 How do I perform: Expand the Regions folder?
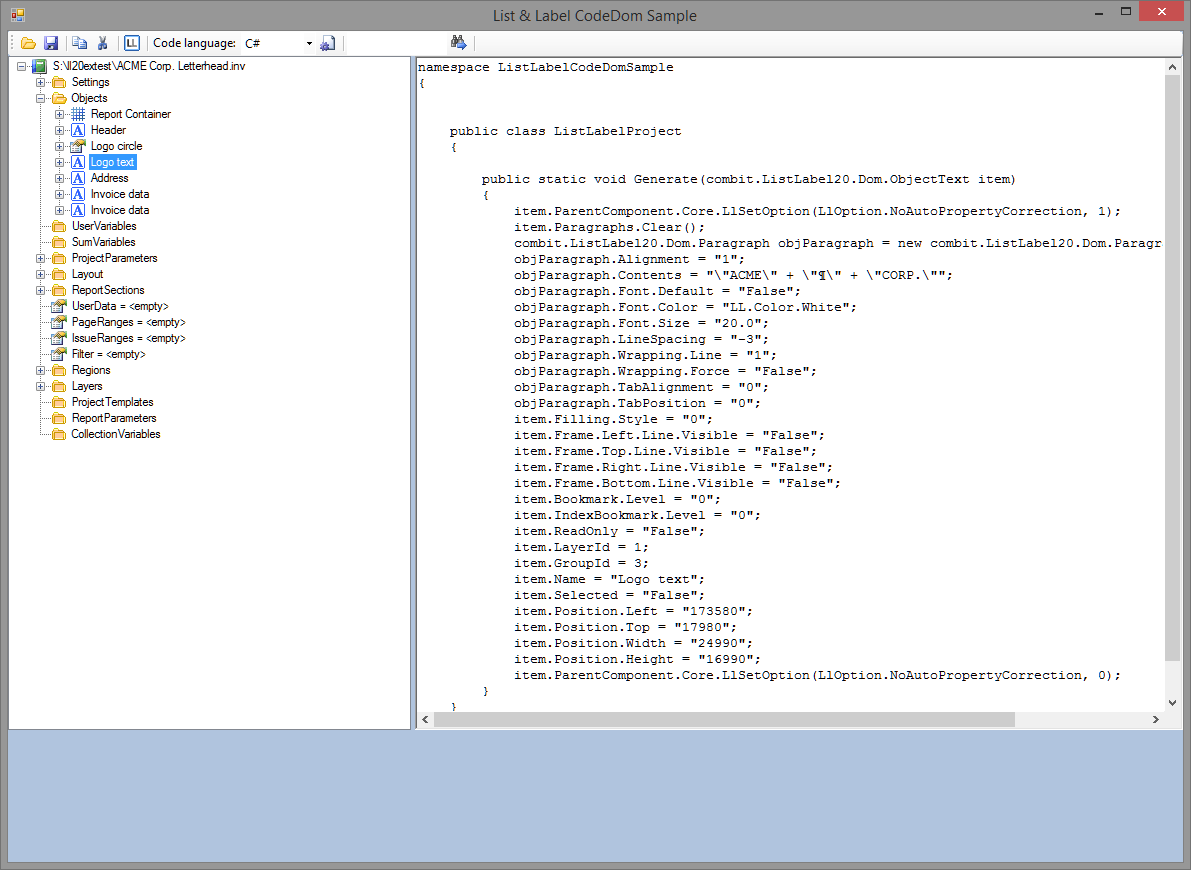(41, 370)
